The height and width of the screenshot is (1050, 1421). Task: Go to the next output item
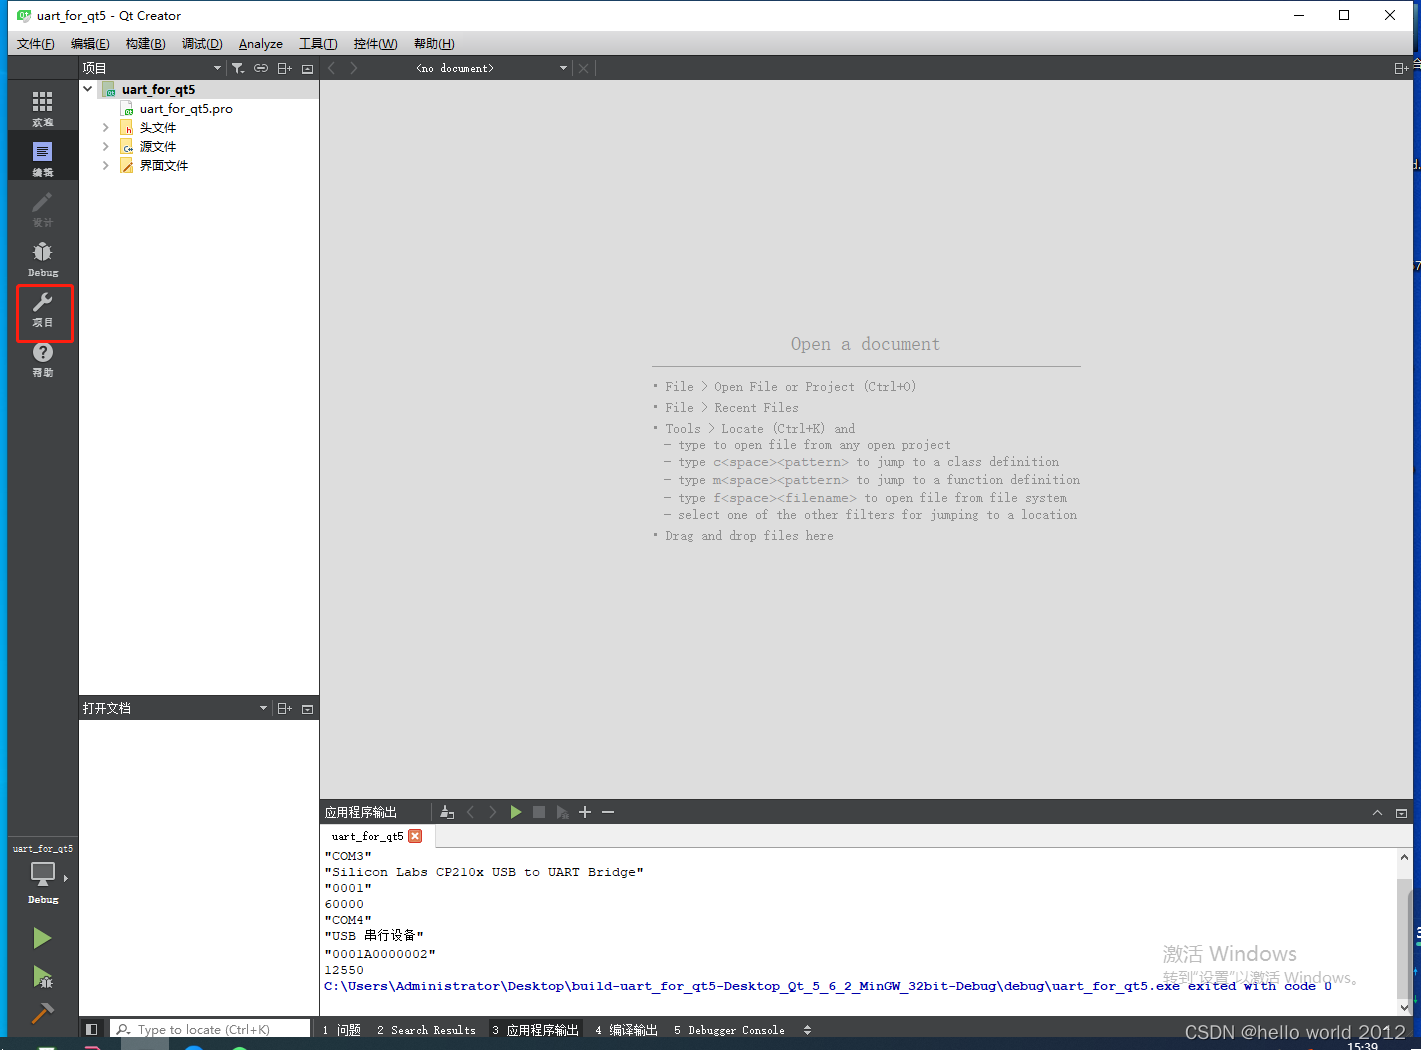click(x=493, y=812)
